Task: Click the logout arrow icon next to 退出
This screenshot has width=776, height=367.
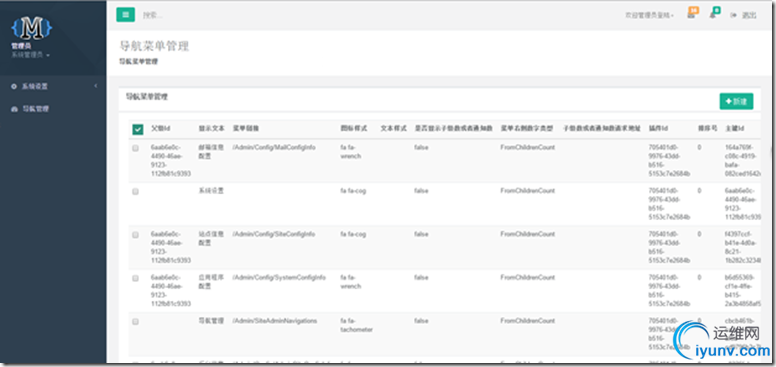Action: [x=734, y=15]
